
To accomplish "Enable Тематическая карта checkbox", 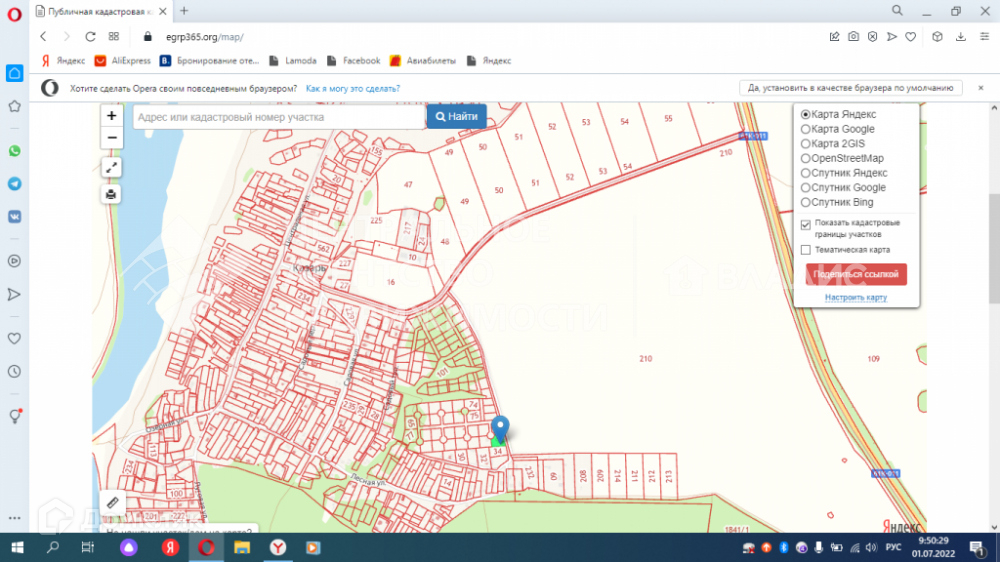I will [806, 250].
